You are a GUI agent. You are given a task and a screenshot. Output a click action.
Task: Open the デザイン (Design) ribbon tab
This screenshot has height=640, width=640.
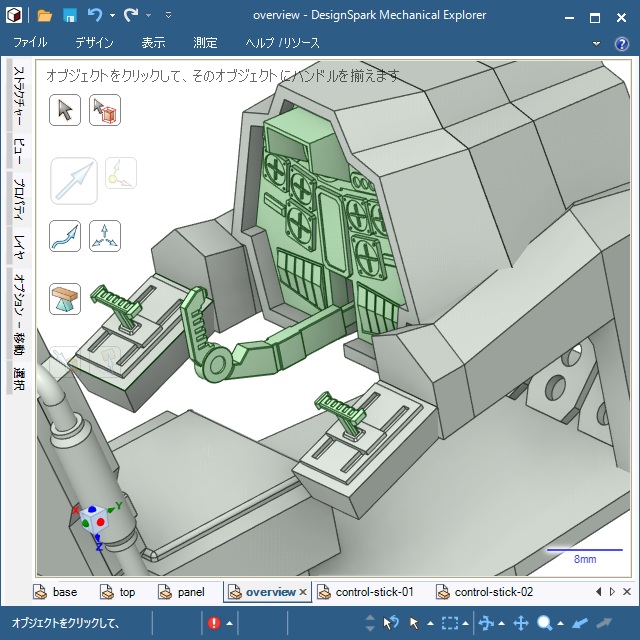pyautogui.click(x=94, y=43)
